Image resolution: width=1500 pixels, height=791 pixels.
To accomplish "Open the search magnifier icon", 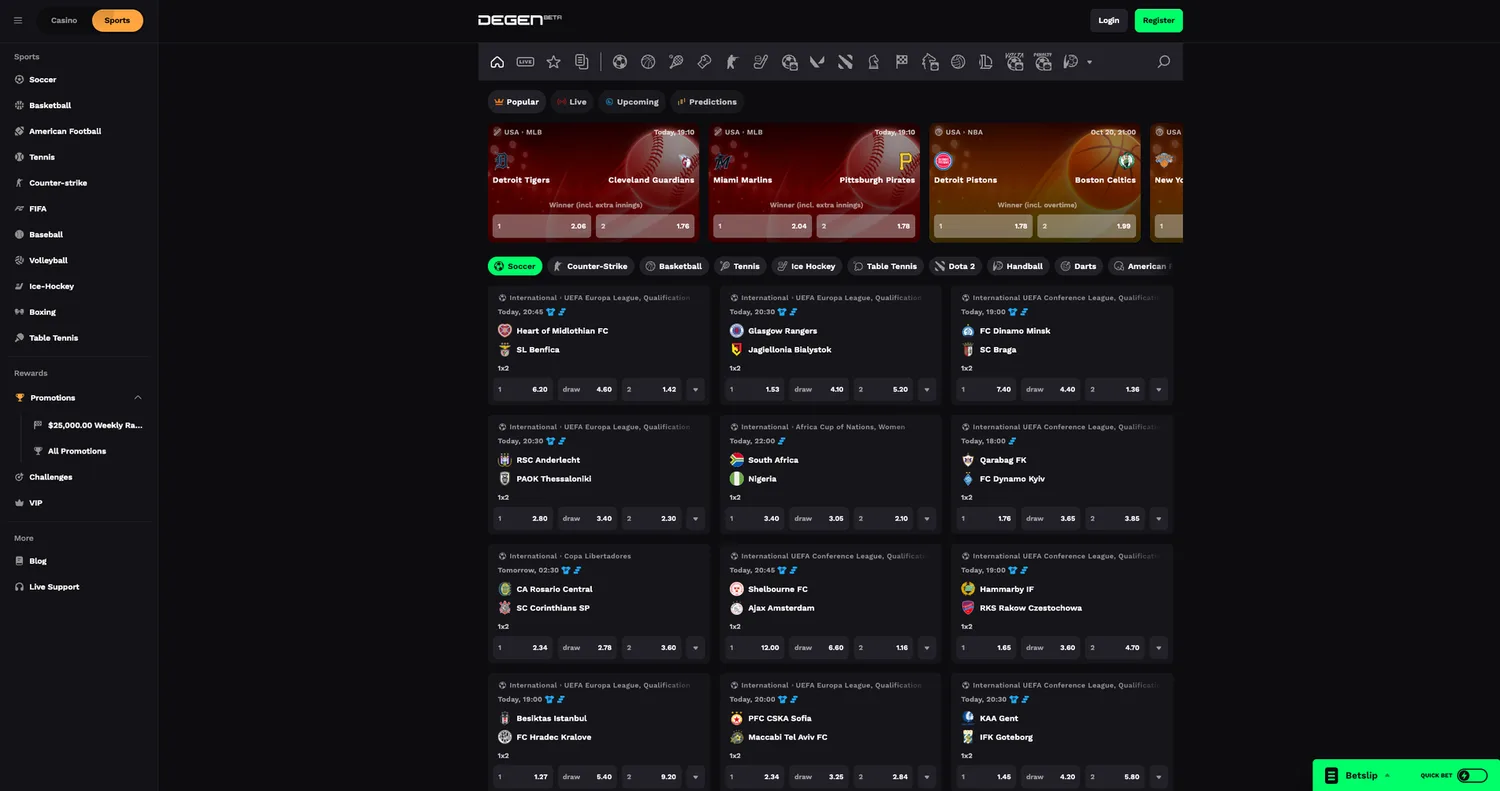I will (x=1163, y=62).
